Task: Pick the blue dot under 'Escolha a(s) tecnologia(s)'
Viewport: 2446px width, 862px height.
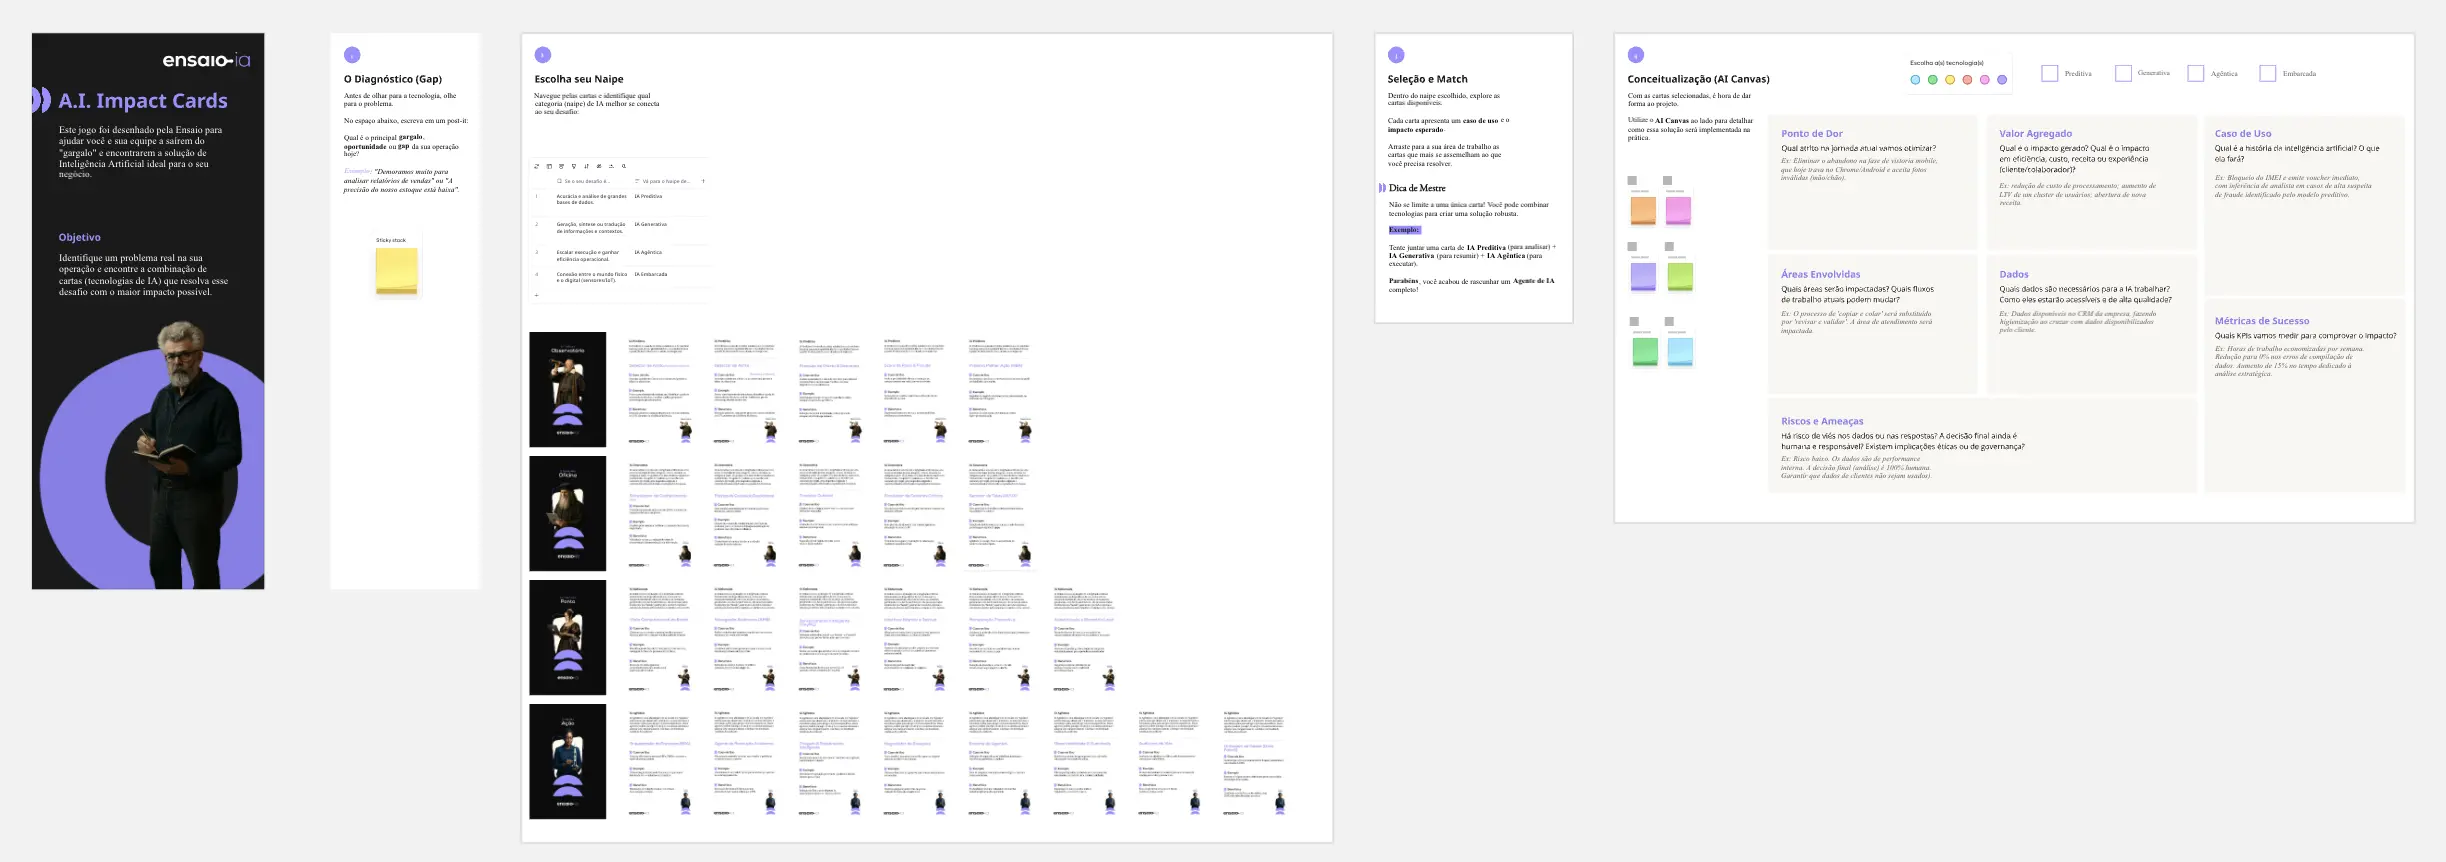Action: pos(1915,80)
